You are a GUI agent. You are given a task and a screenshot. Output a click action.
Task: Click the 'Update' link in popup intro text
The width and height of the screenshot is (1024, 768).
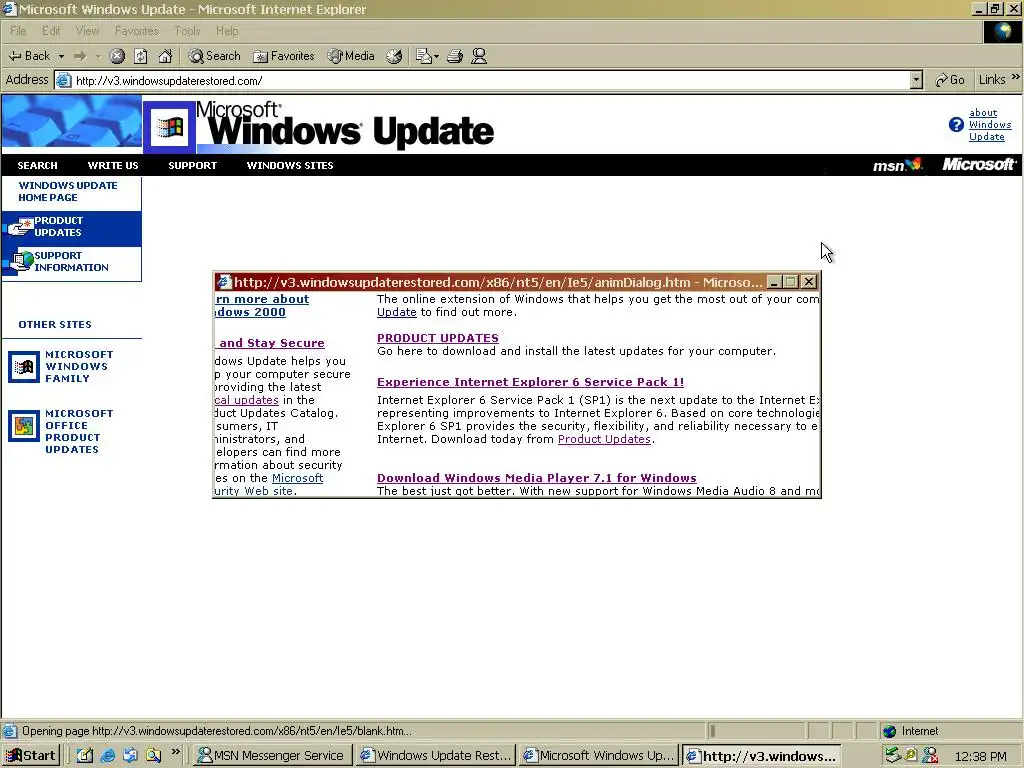coord(396,312)
